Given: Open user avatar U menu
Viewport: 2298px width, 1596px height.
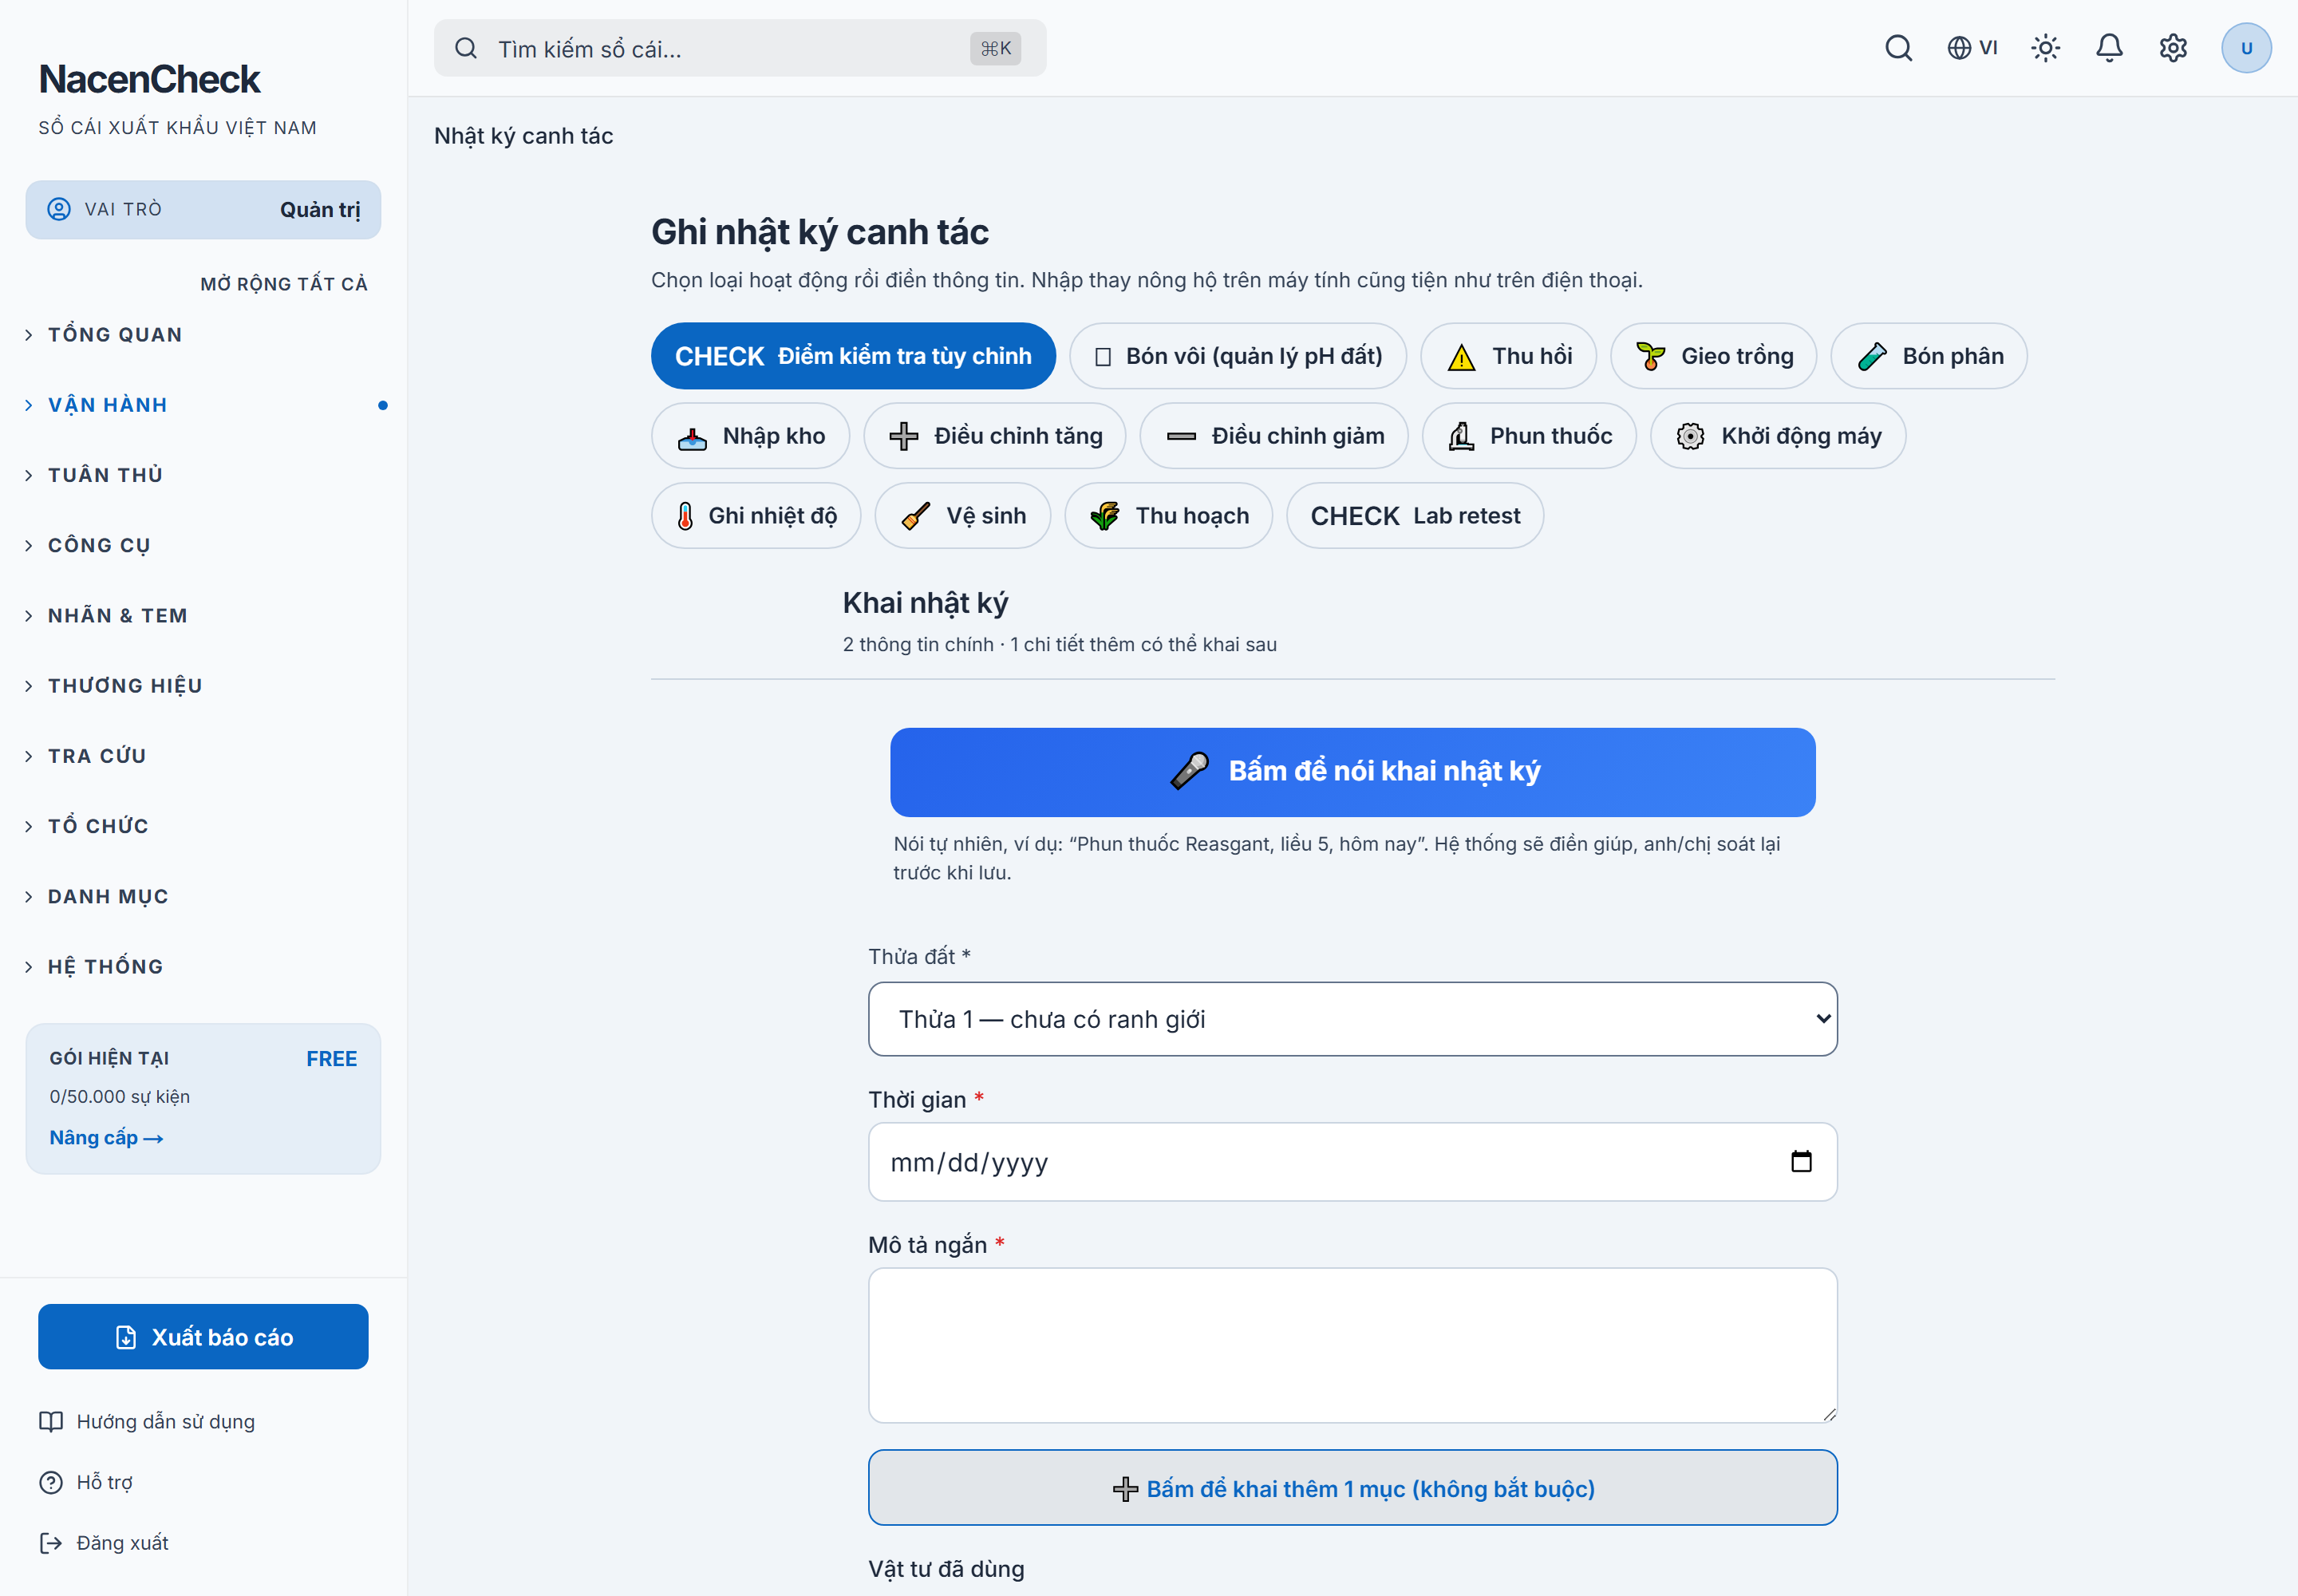Looking at the screenshot, I should click(x=2246, y=48).
